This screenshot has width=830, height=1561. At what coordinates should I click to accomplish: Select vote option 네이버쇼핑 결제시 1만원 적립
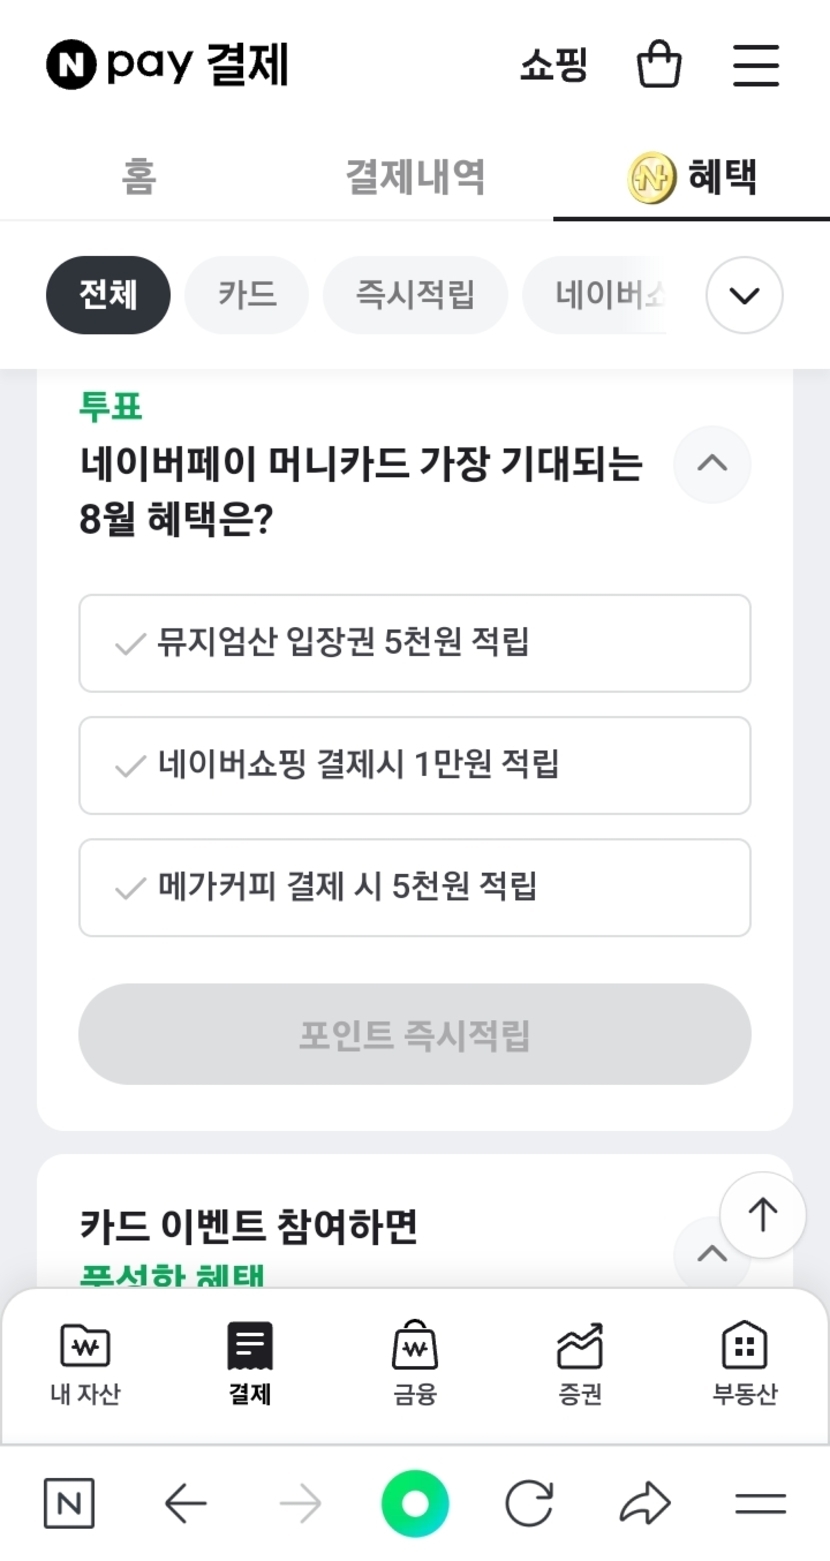coord(414,765)
